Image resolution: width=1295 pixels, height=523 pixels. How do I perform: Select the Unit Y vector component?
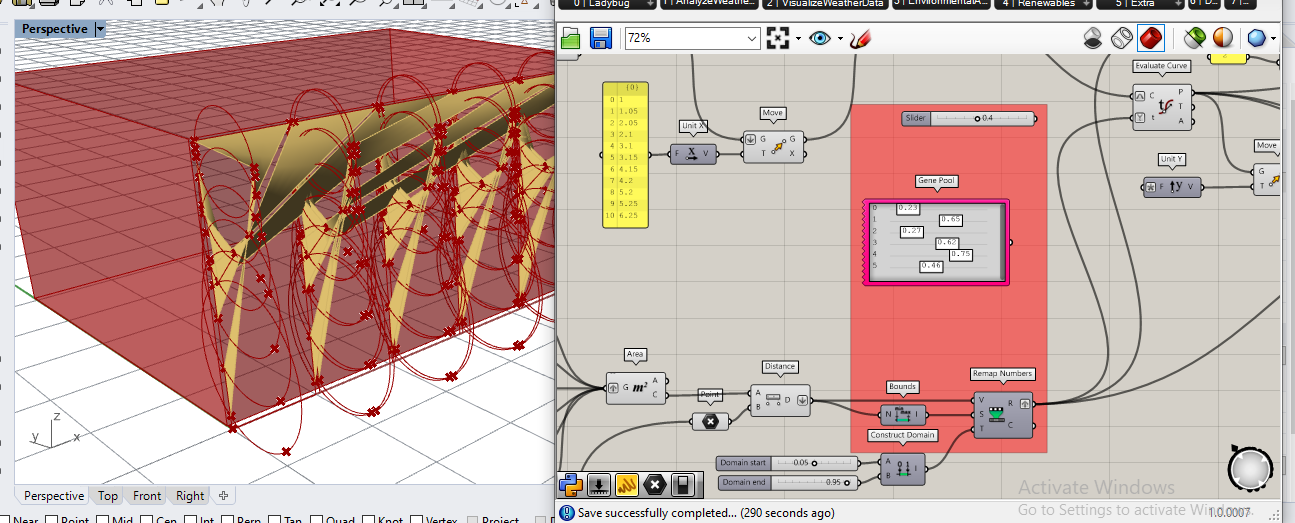[x=1171, y=186]
